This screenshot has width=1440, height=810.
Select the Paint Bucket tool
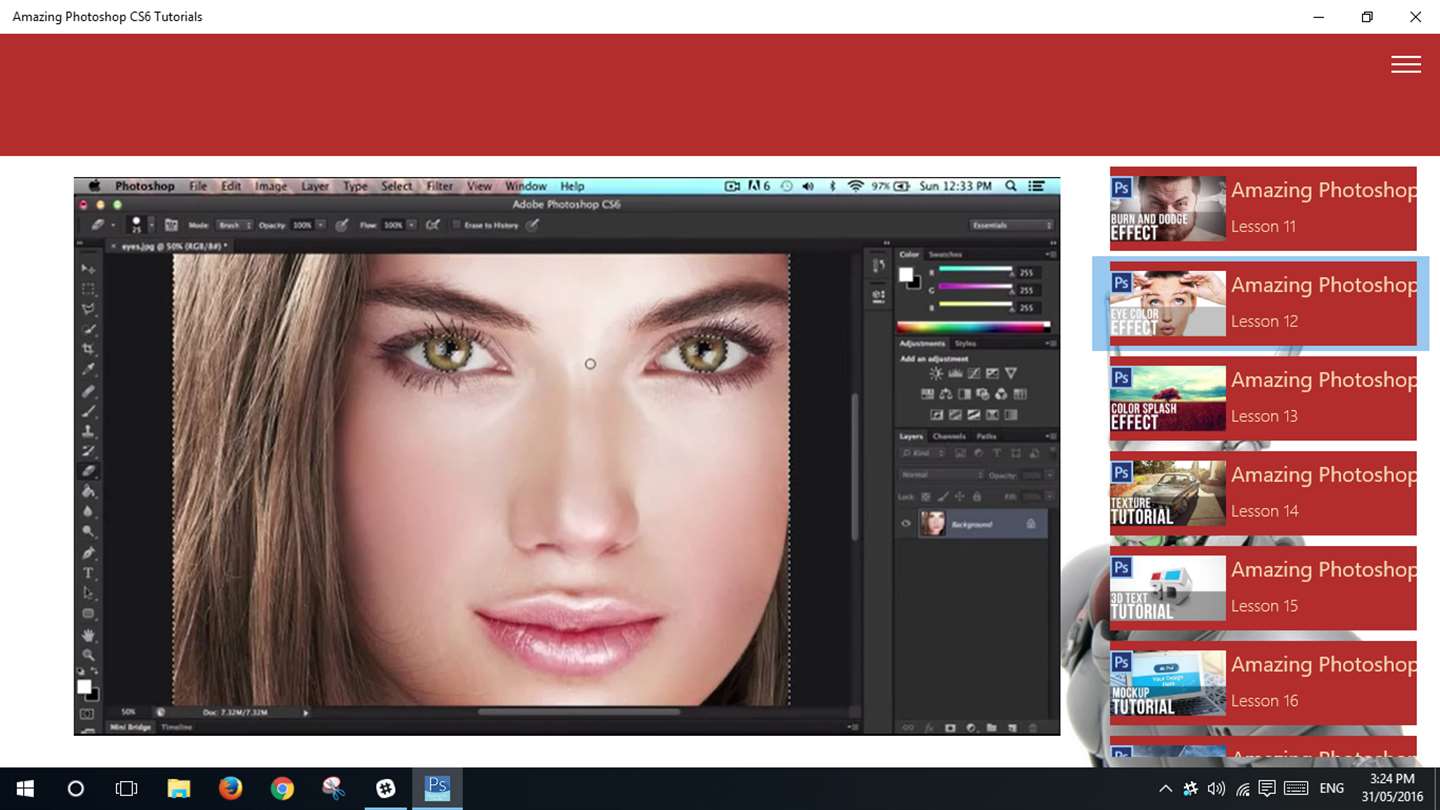(x=88, y=492)
